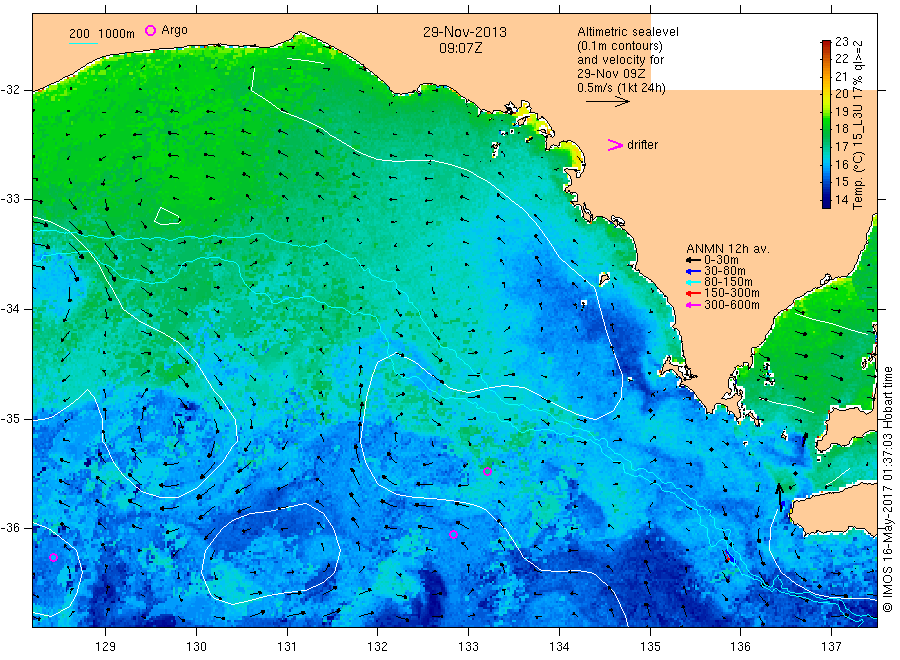Click the '300-600m' depth label
Image resolution: width=900 pixels, height=660 pixels.
tap(732, 305)
